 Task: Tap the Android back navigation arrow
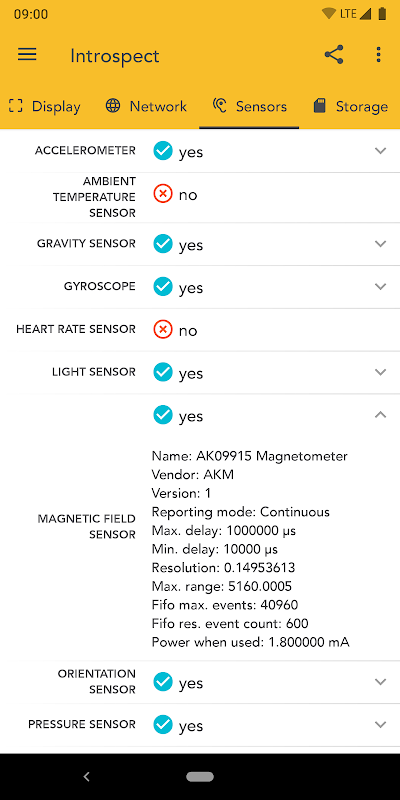point(87,777)
